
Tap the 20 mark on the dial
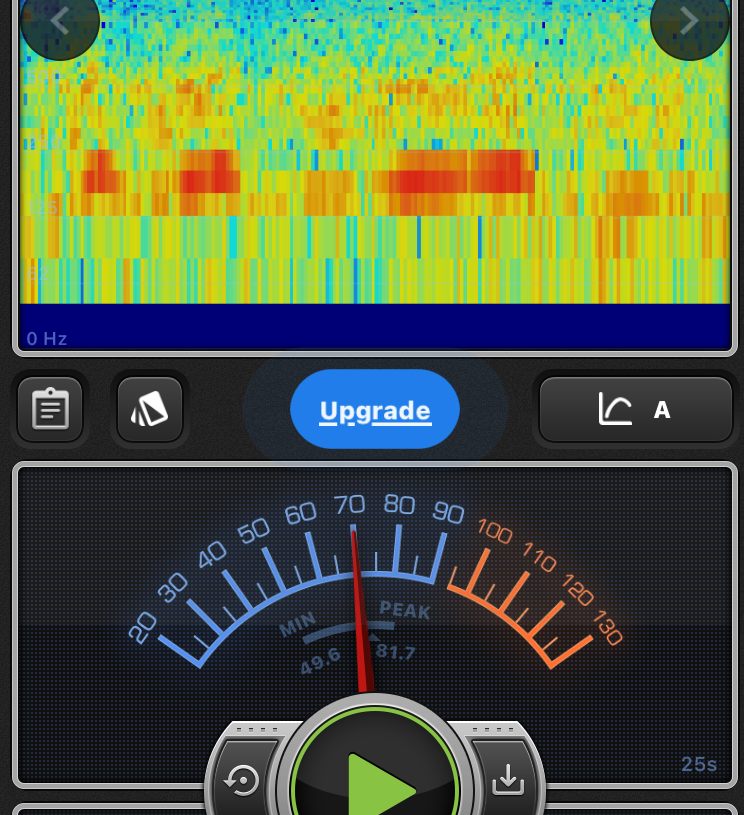pyautogui.click(x=144, y=627)
